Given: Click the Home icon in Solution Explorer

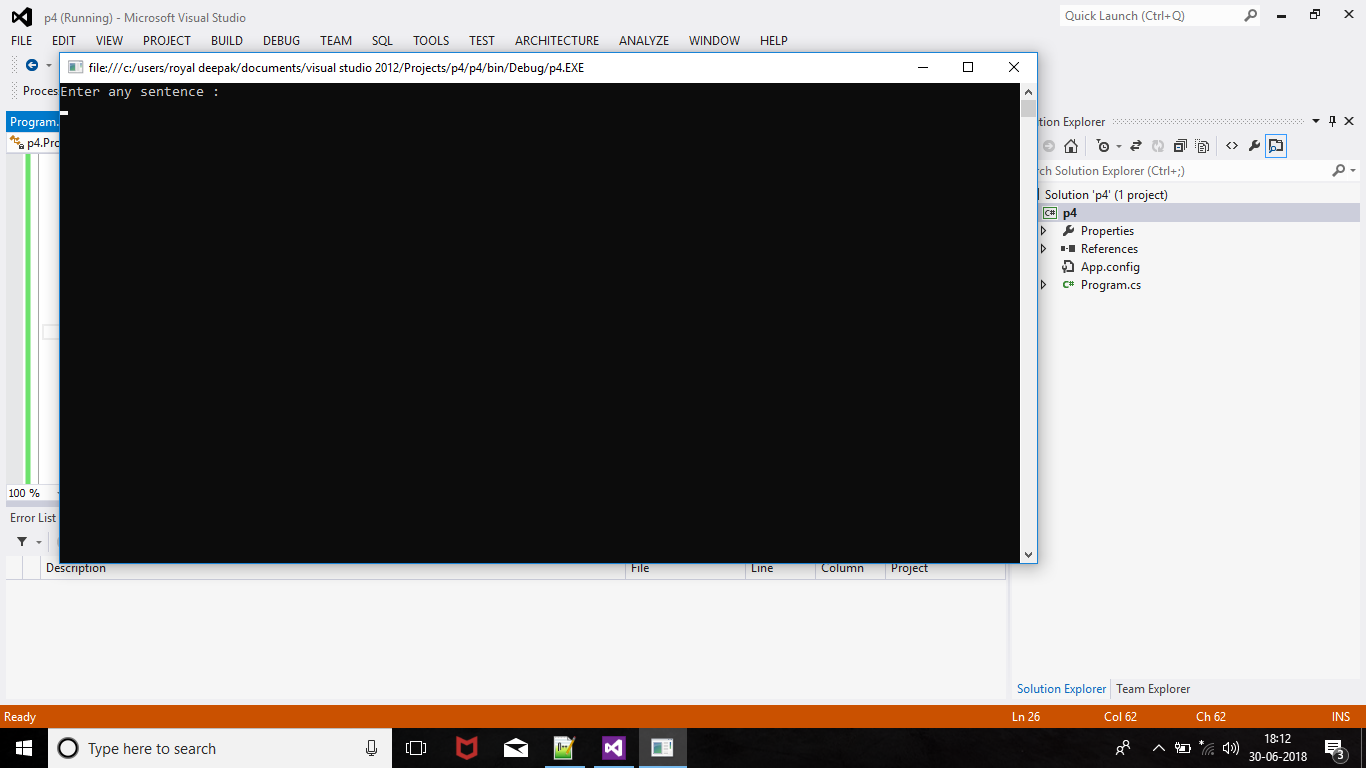Looking at the screenshot, I should (x=1070, y=146).
